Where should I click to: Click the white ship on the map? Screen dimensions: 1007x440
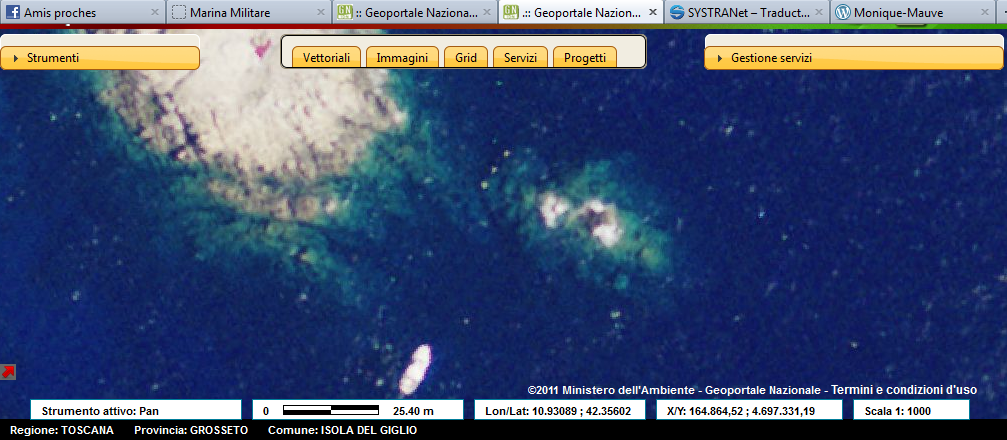415,369
